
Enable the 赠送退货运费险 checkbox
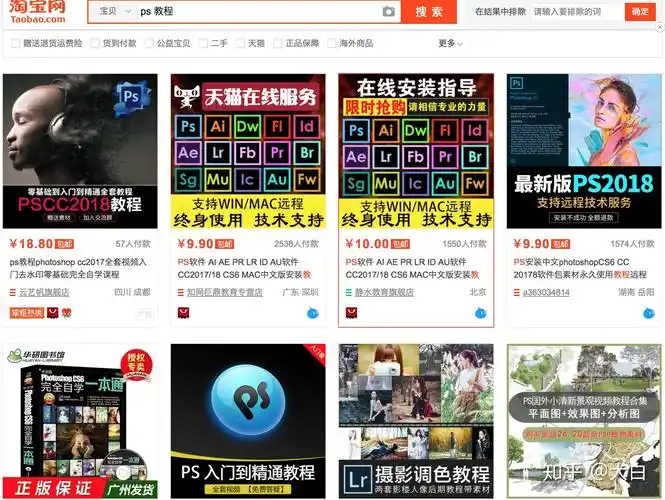pos(15,43)
